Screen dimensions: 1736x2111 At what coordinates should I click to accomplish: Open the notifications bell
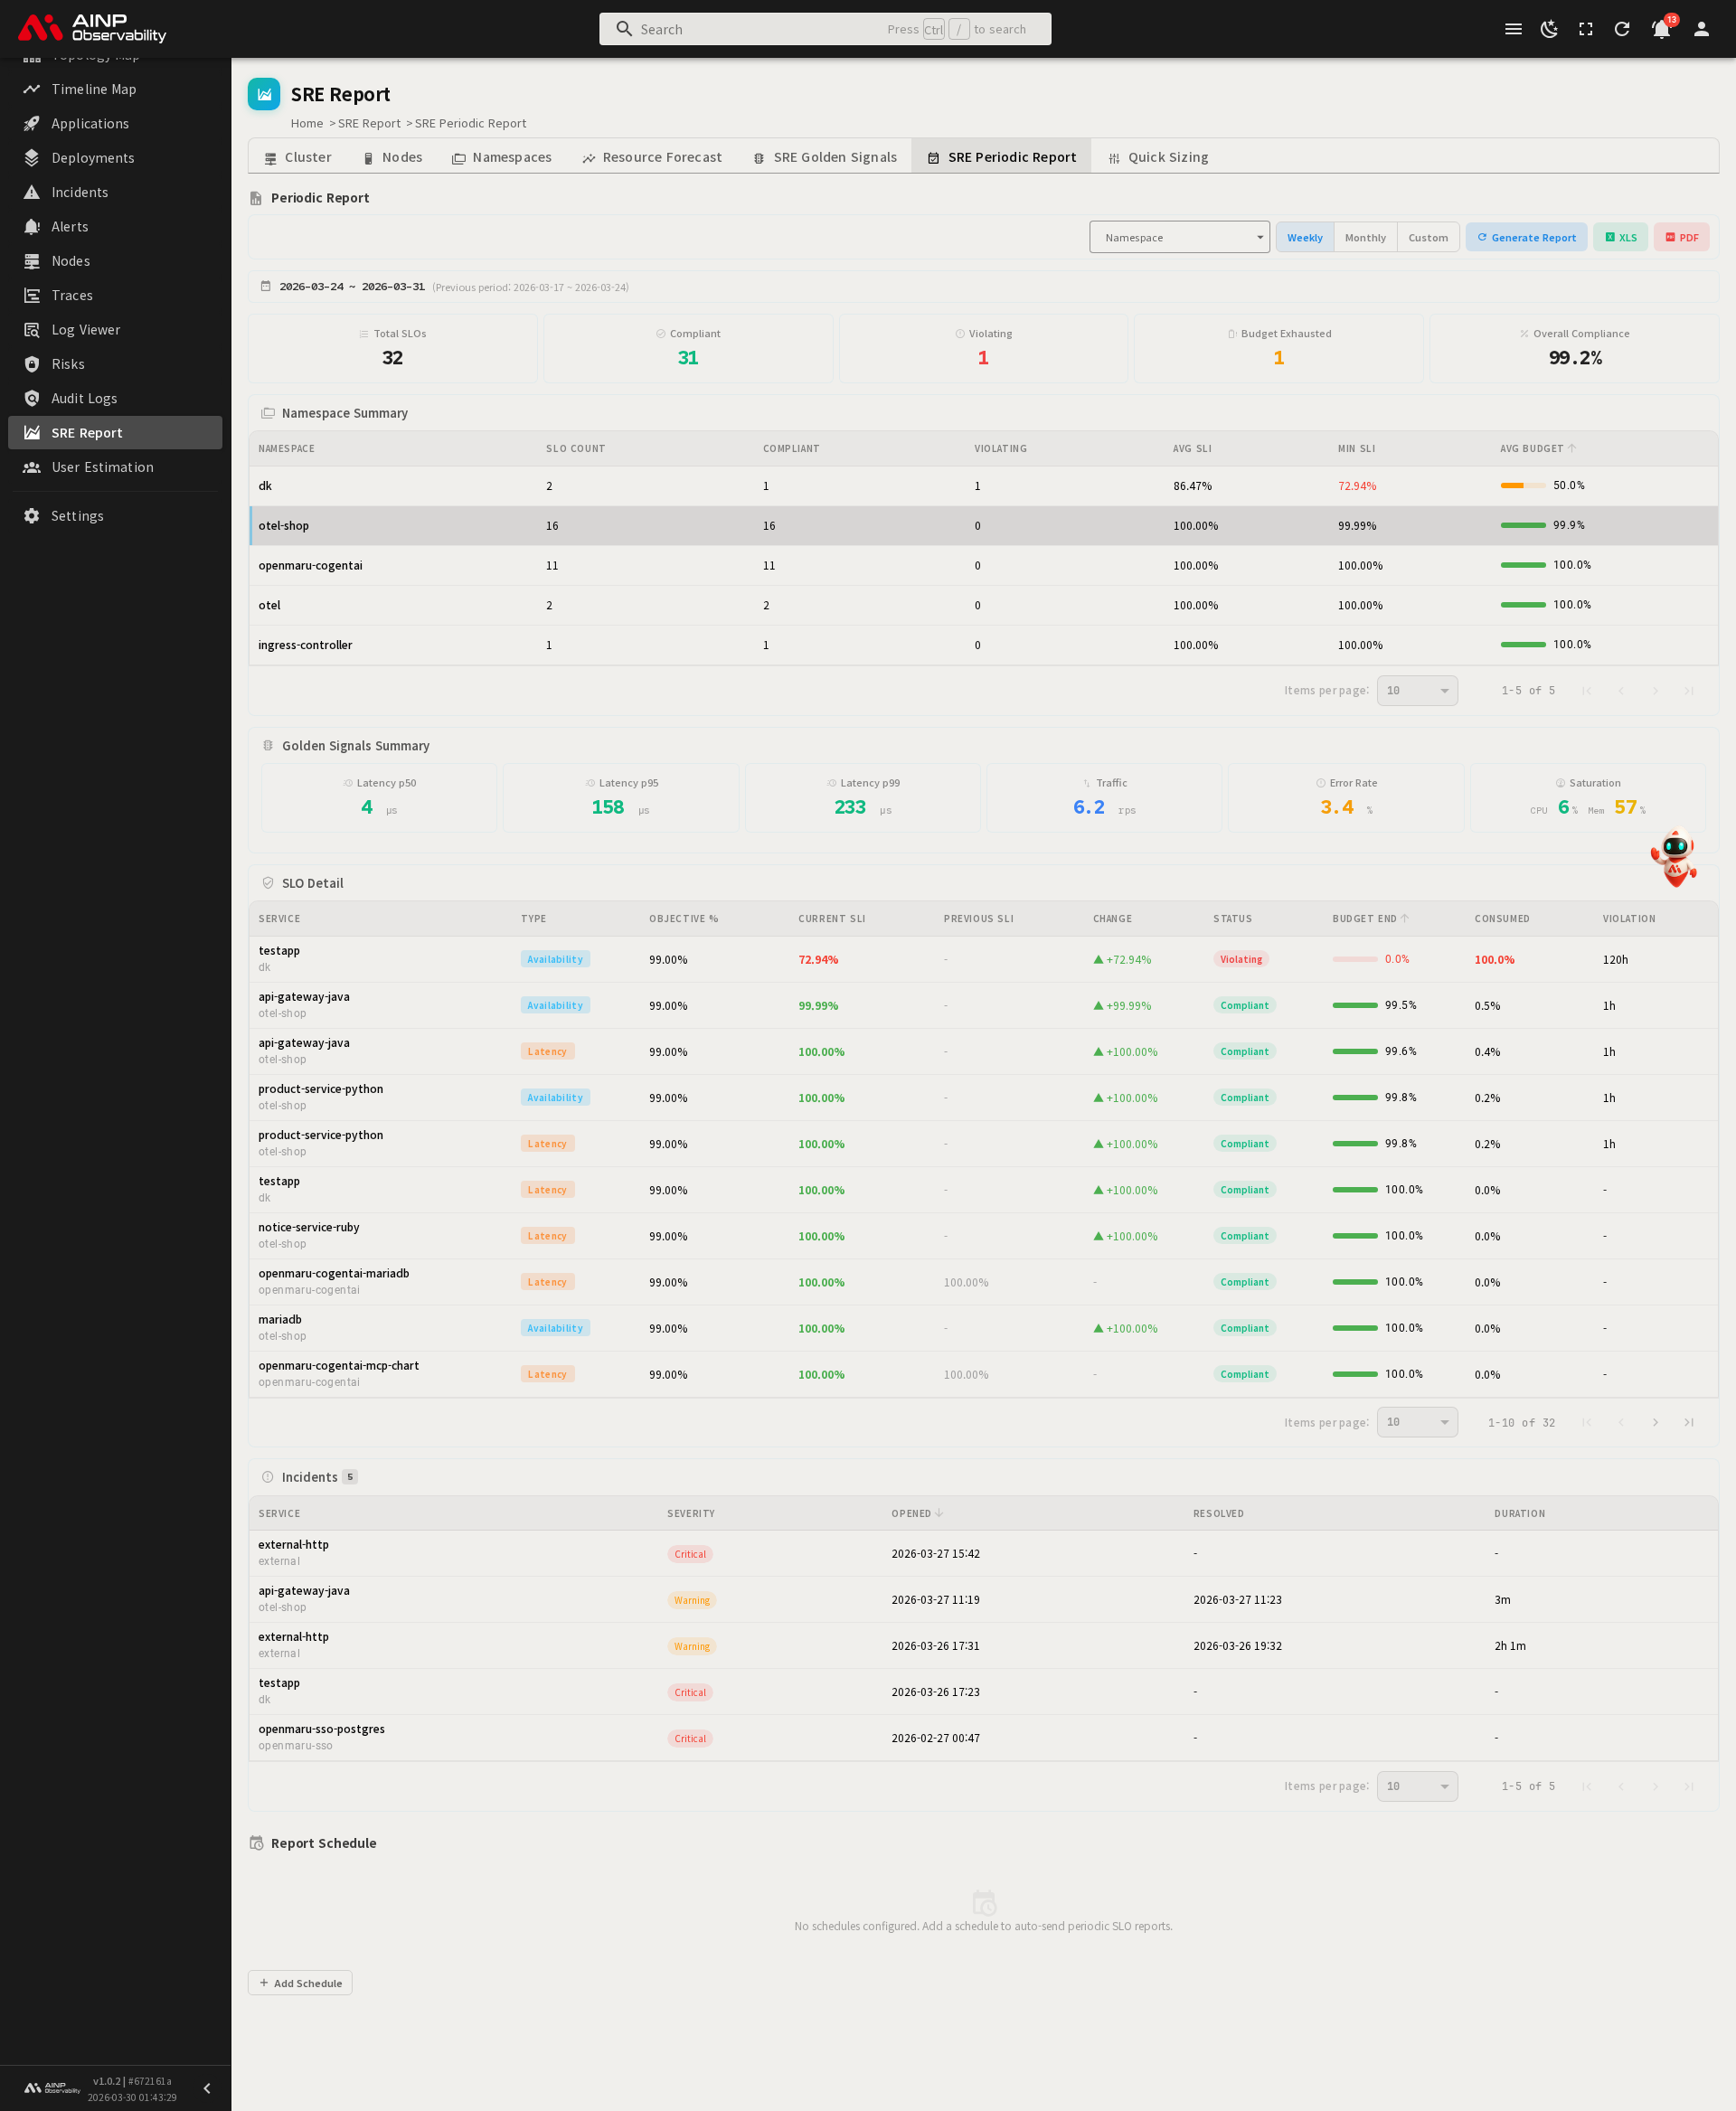[1660, 29]
